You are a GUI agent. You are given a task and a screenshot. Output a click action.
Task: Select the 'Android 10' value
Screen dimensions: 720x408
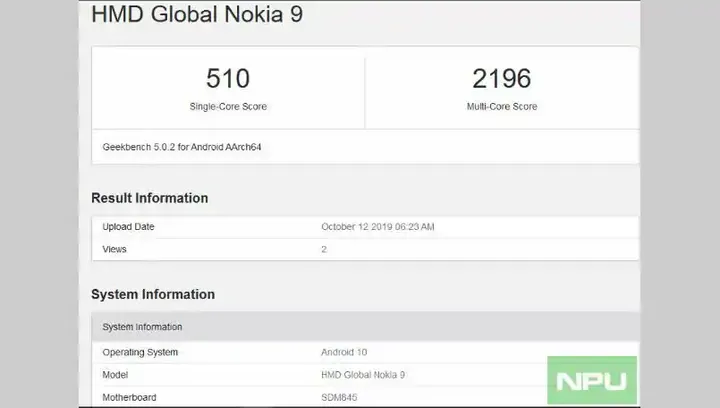344,352
